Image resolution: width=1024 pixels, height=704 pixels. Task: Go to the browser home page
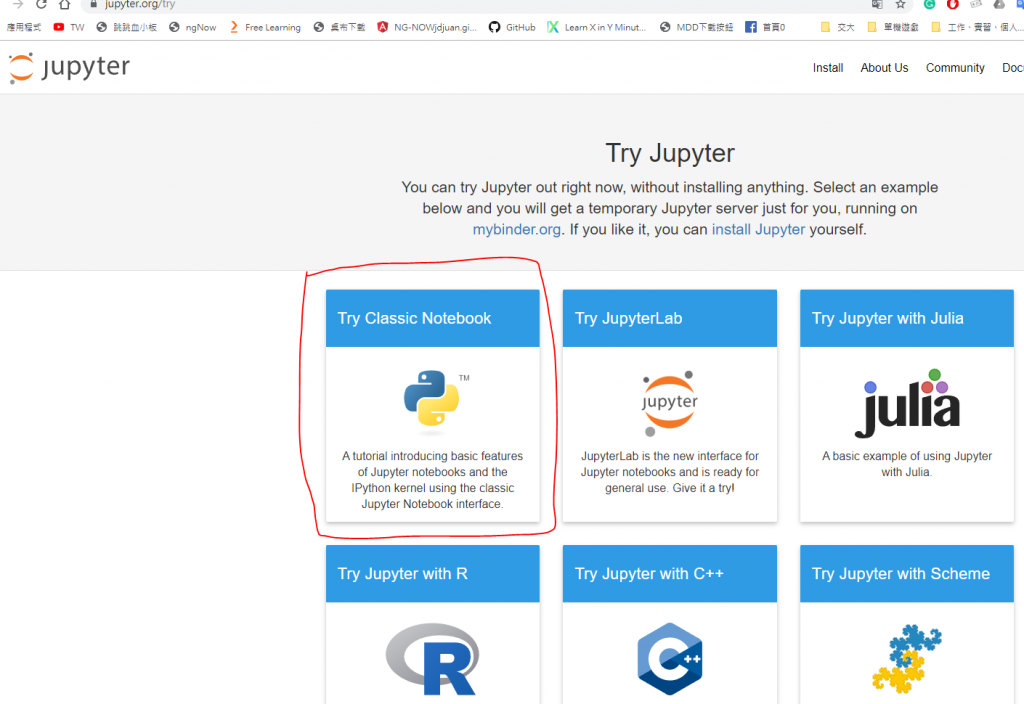[64, 4]
